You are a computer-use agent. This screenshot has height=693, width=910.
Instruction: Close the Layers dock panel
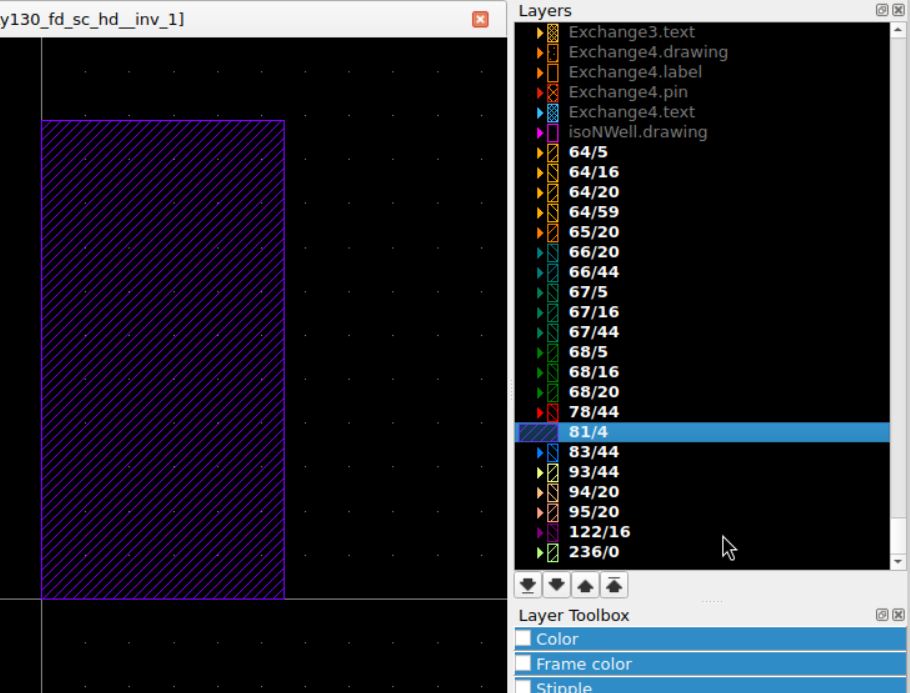tap(898, 10)
